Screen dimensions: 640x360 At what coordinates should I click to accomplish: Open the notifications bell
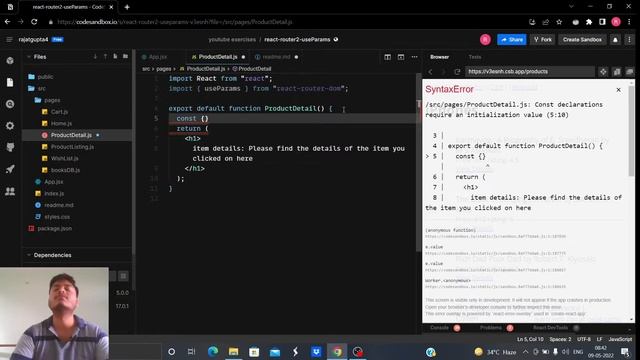[615, 40]
